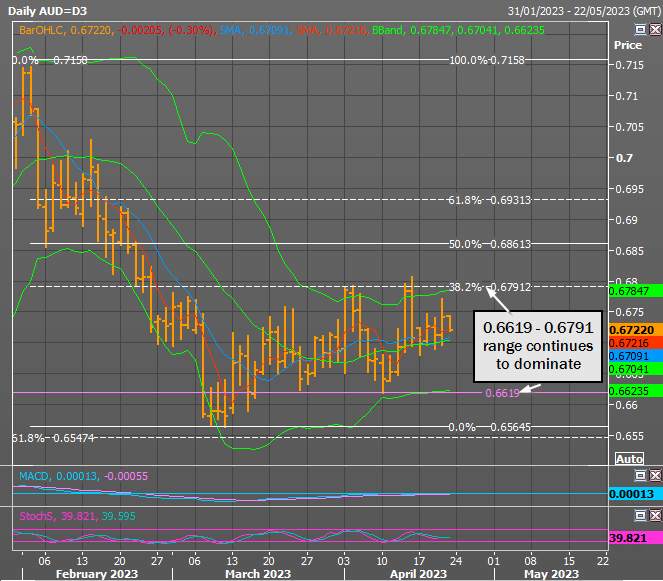
Task: Select the 0.0% 0.65645 Fibonacci label
Action: 489,427
